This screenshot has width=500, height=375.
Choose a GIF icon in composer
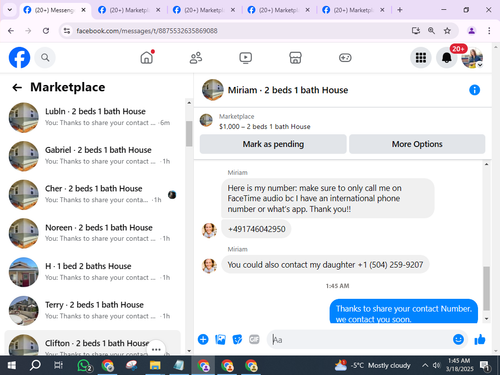pyautogui.click(x=254, y=339)
